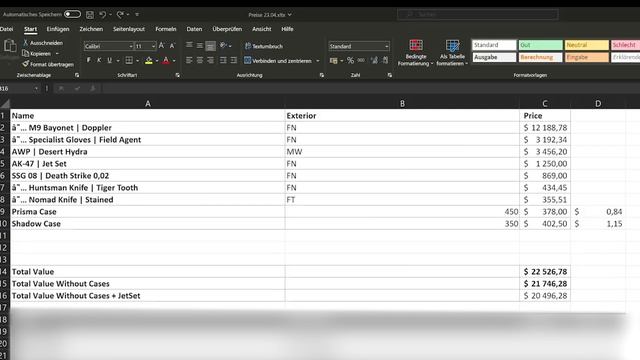Open the font size 11 dropdown
The height and width of the screenshot is (360, 640).
153,46
